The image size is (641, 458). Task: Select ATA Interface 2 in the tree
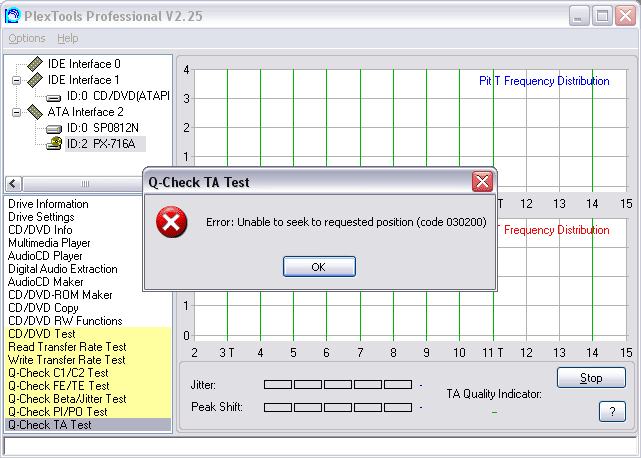point(85,112)
